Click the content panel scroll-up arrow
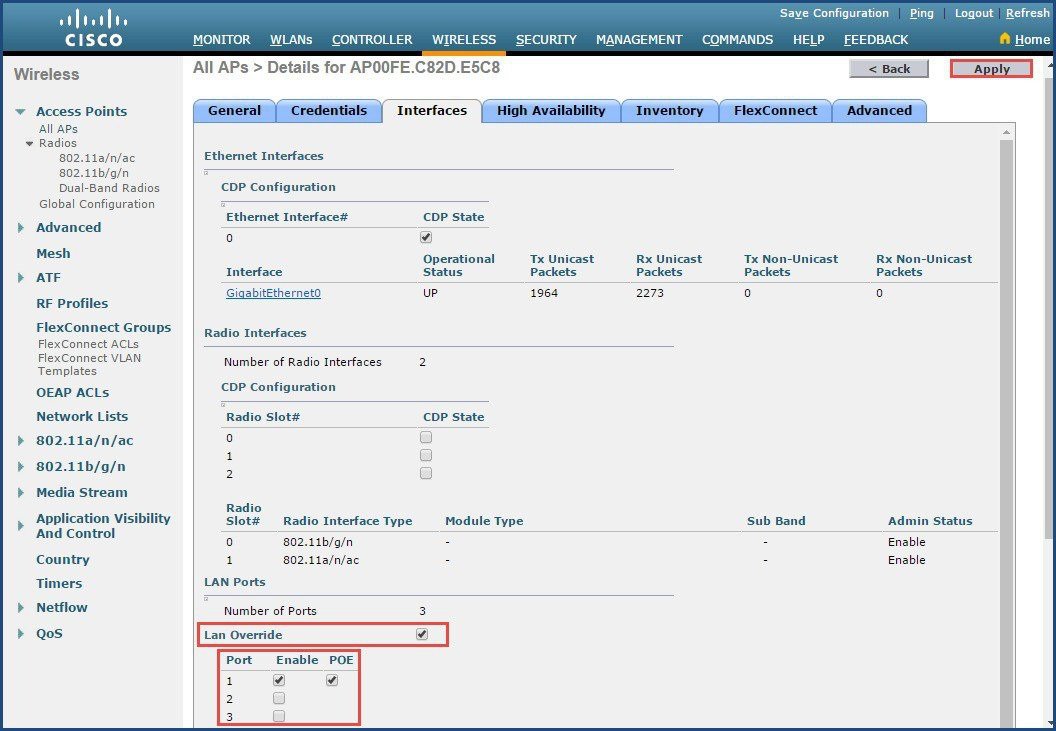Screen dimensions: 1056x731 (1006, 132)
